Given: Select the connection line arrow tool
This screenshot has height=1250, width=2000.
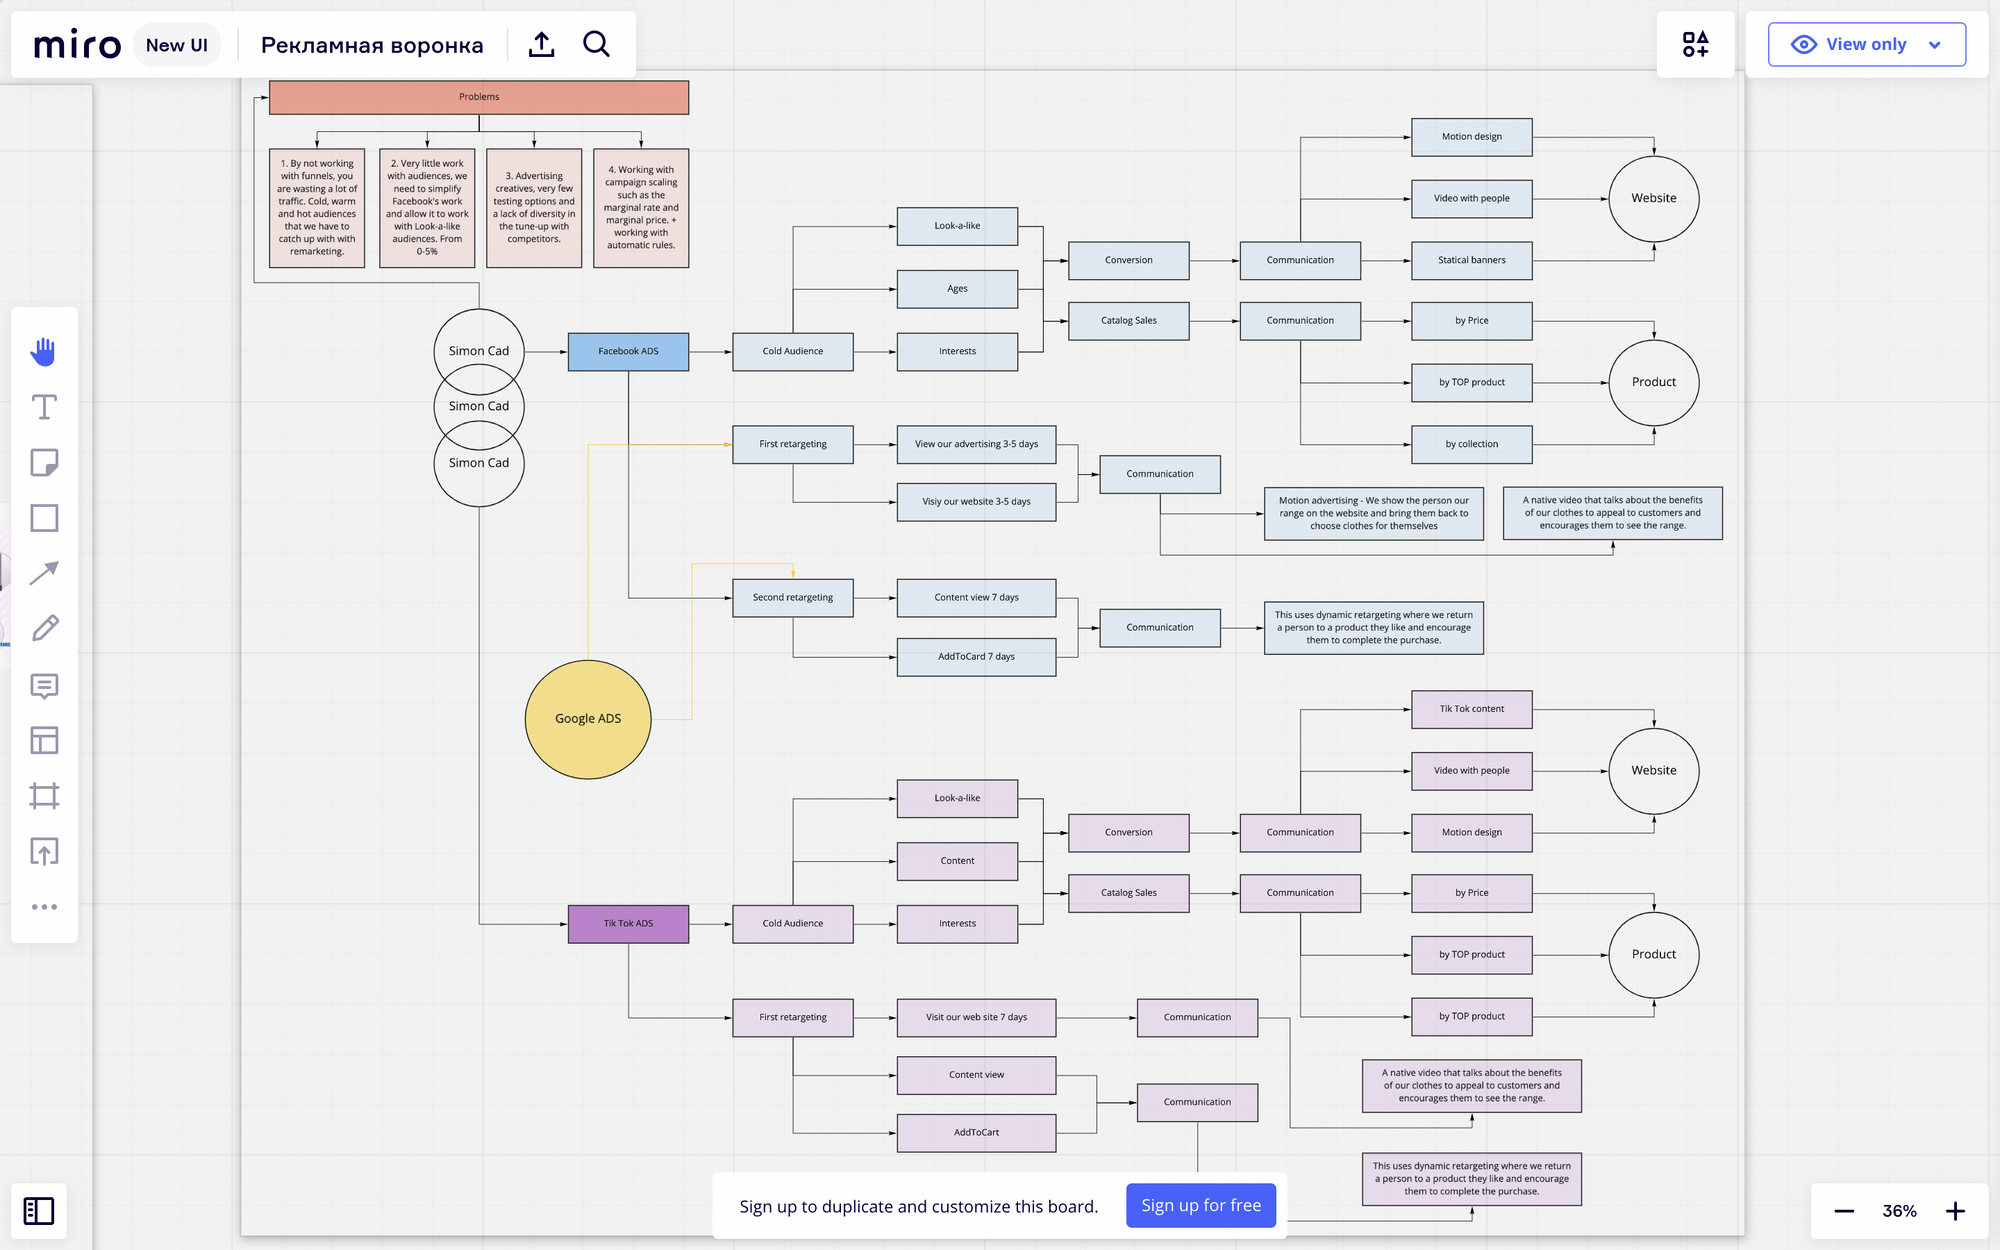Looking at the screenshot, I should [x=44, y=573].
